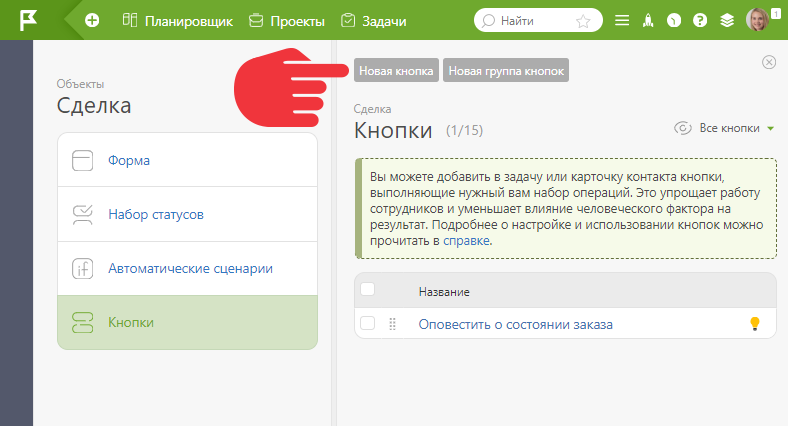Open the hamburger menu icon

click(x=622, y=21)
